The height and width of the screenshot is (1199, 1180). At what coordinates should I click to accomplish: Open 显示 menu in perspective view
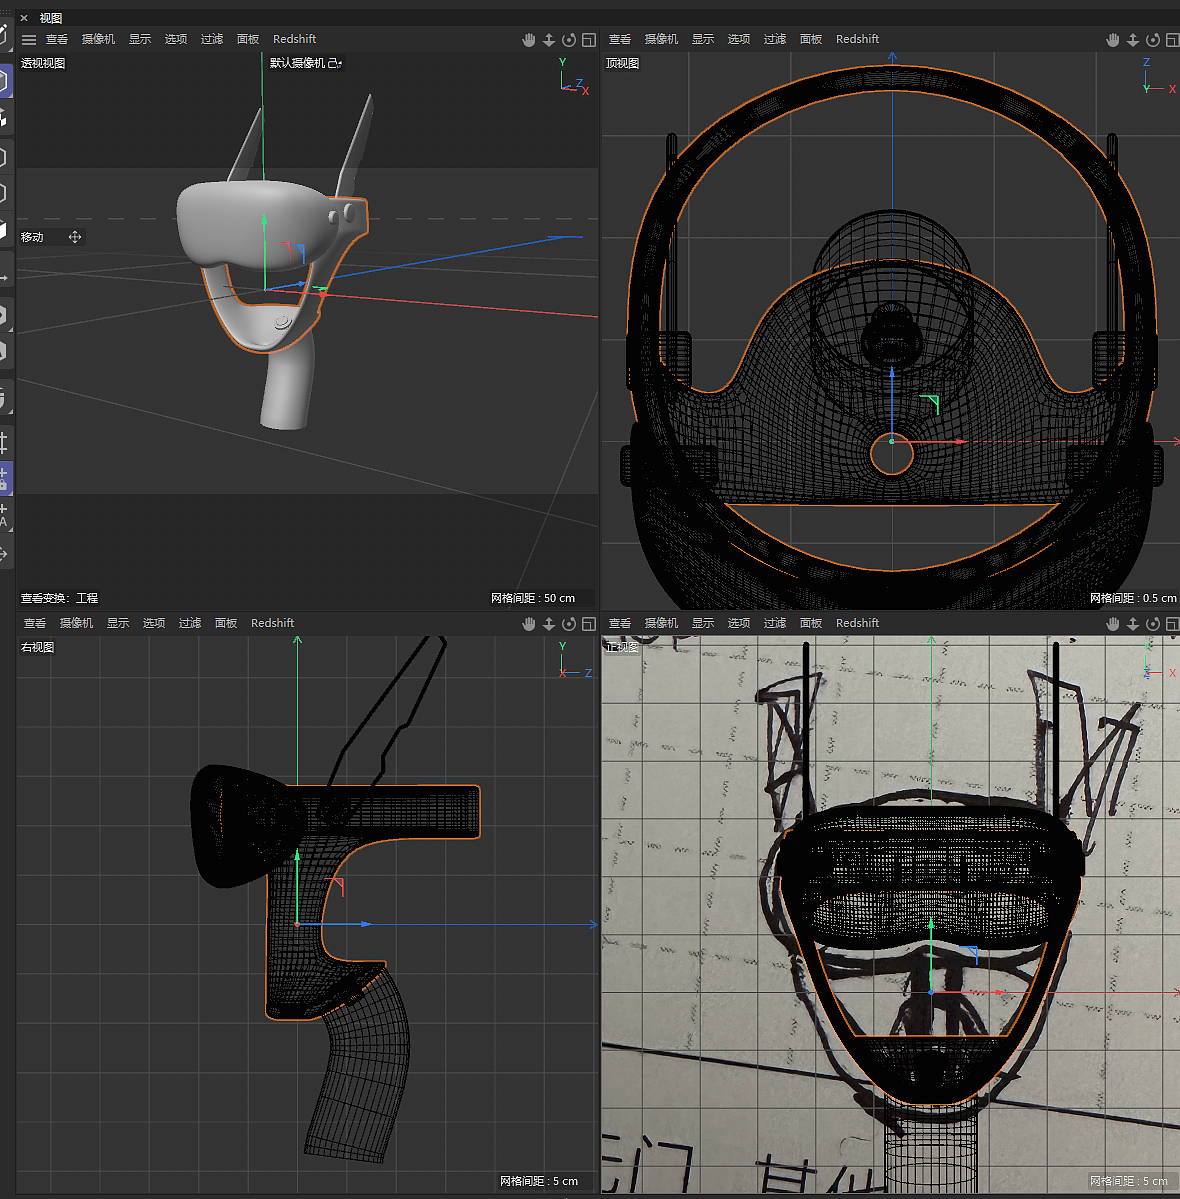[140, 39]
